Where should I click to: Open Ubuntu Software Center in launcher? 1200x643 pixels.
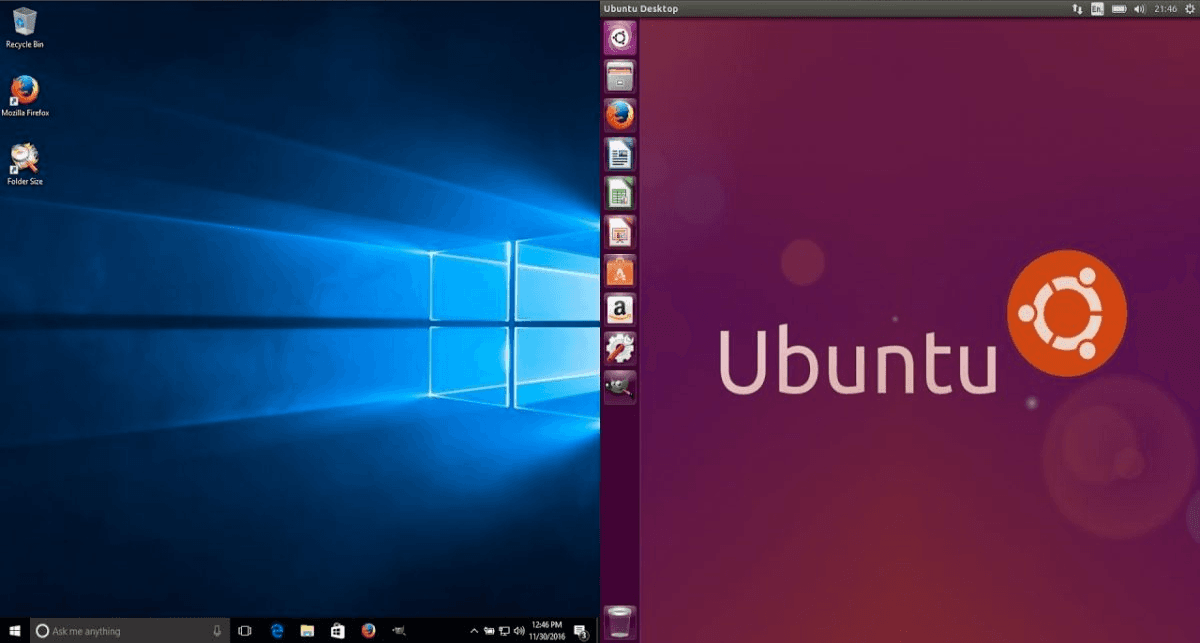point(620,271)
